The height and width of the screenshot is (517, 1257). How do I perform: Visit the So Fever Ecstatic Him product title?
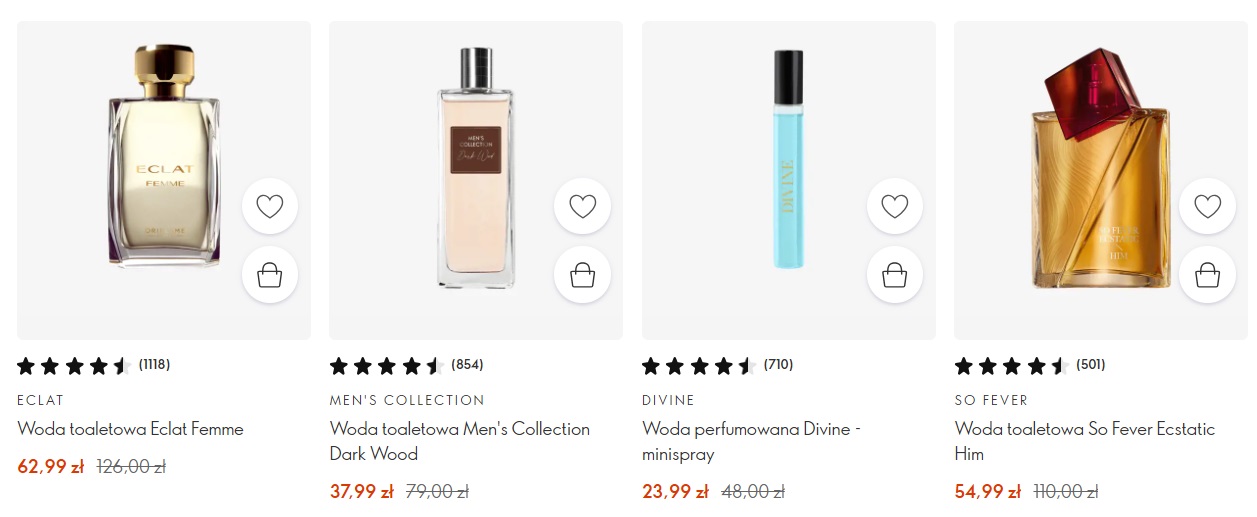[x=1084, y=441]
